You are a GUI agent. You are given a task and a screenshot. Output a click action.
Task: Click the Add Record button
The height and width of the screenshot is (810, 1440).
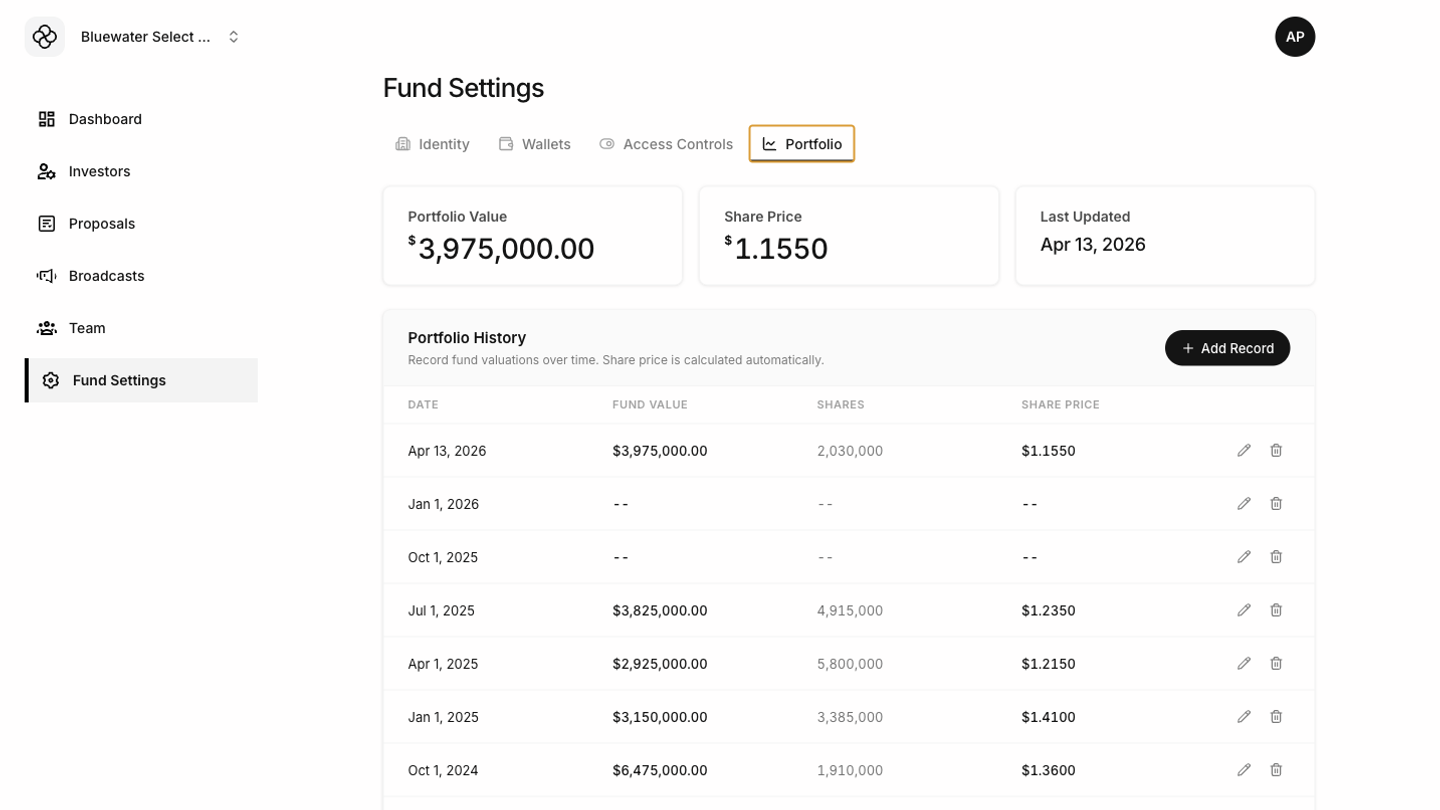pos(1227,348)
